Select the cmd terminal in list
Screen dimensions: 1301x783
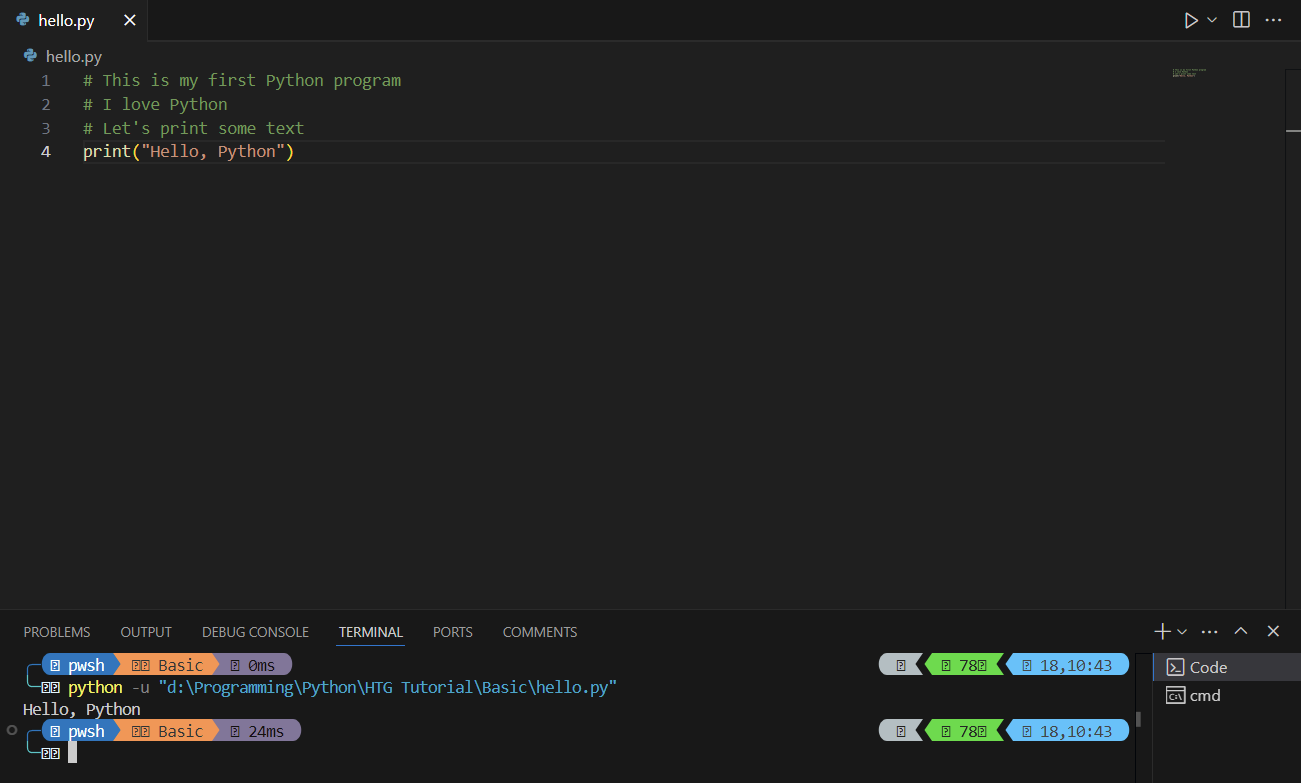(x=1205, y=695)
